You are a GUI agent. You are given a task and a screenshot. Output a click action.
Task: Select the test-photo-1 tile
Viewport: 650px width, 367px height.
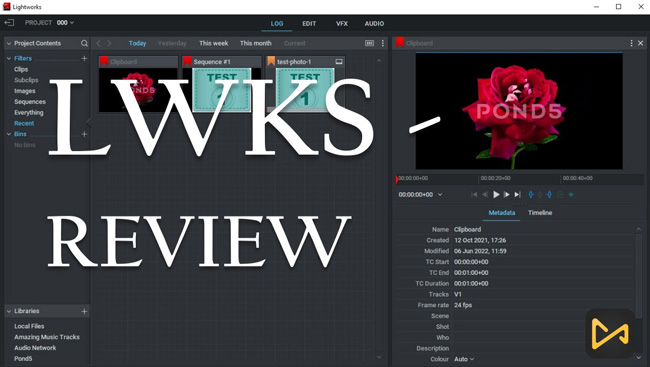(305, 84)
